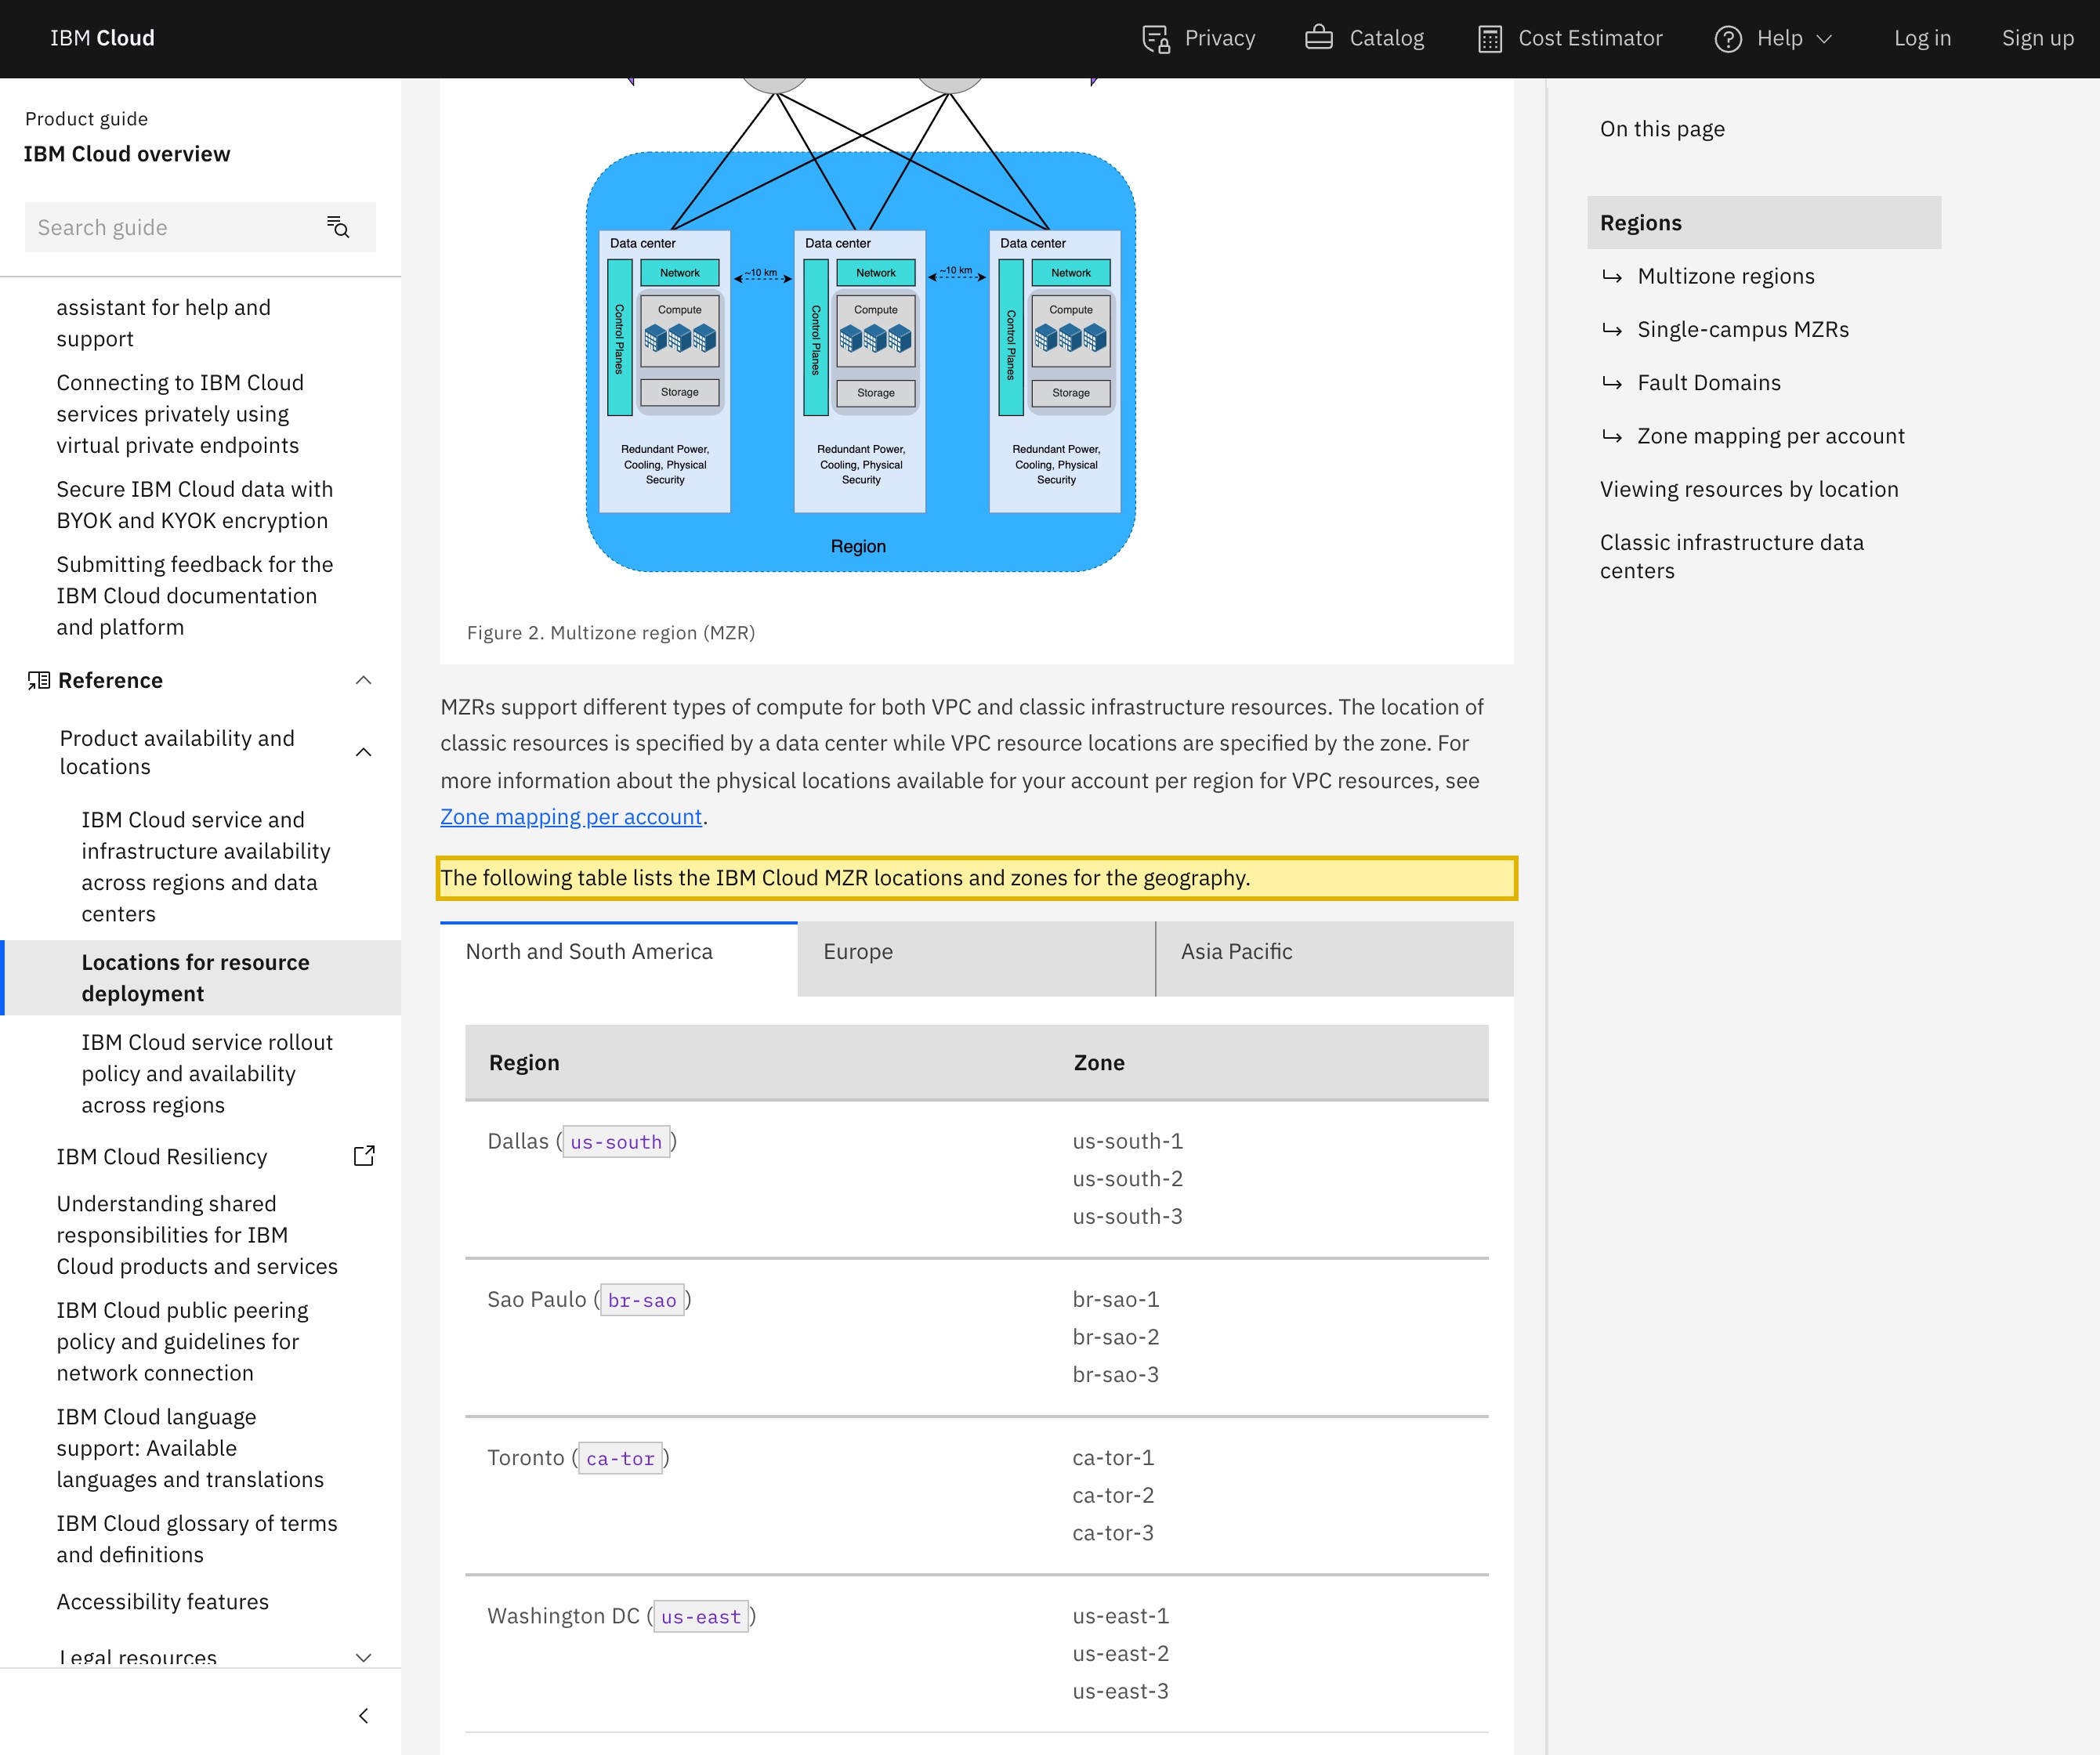Switch to the Asia Pacific tab
This screenshot has width=2100, height=1755.
[1335, 958]
